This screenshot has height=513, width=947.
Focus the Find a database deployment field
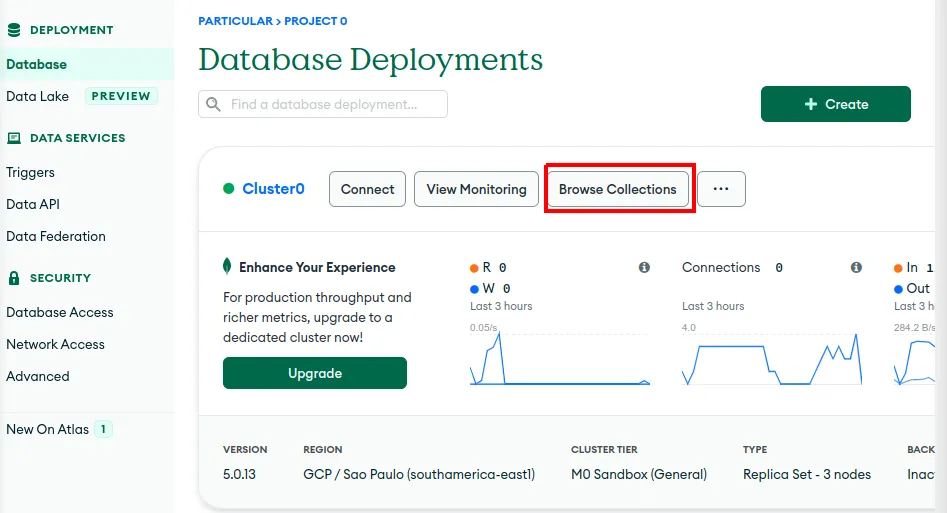(323, 104)
